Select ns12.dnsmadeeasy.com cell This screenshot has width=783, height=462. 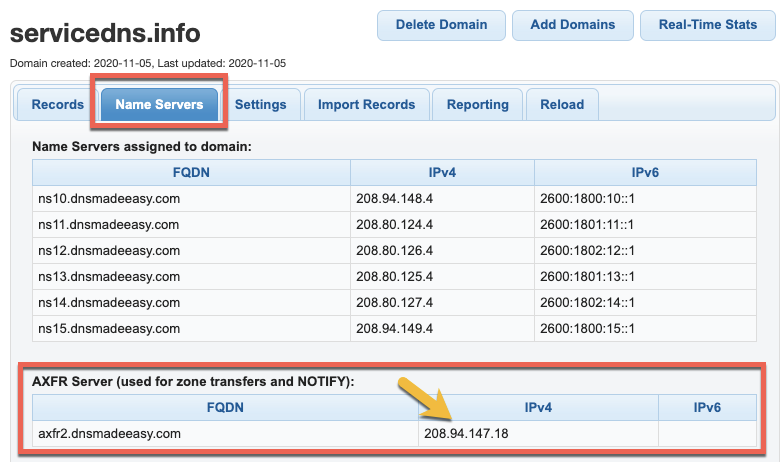coord(191,251)
